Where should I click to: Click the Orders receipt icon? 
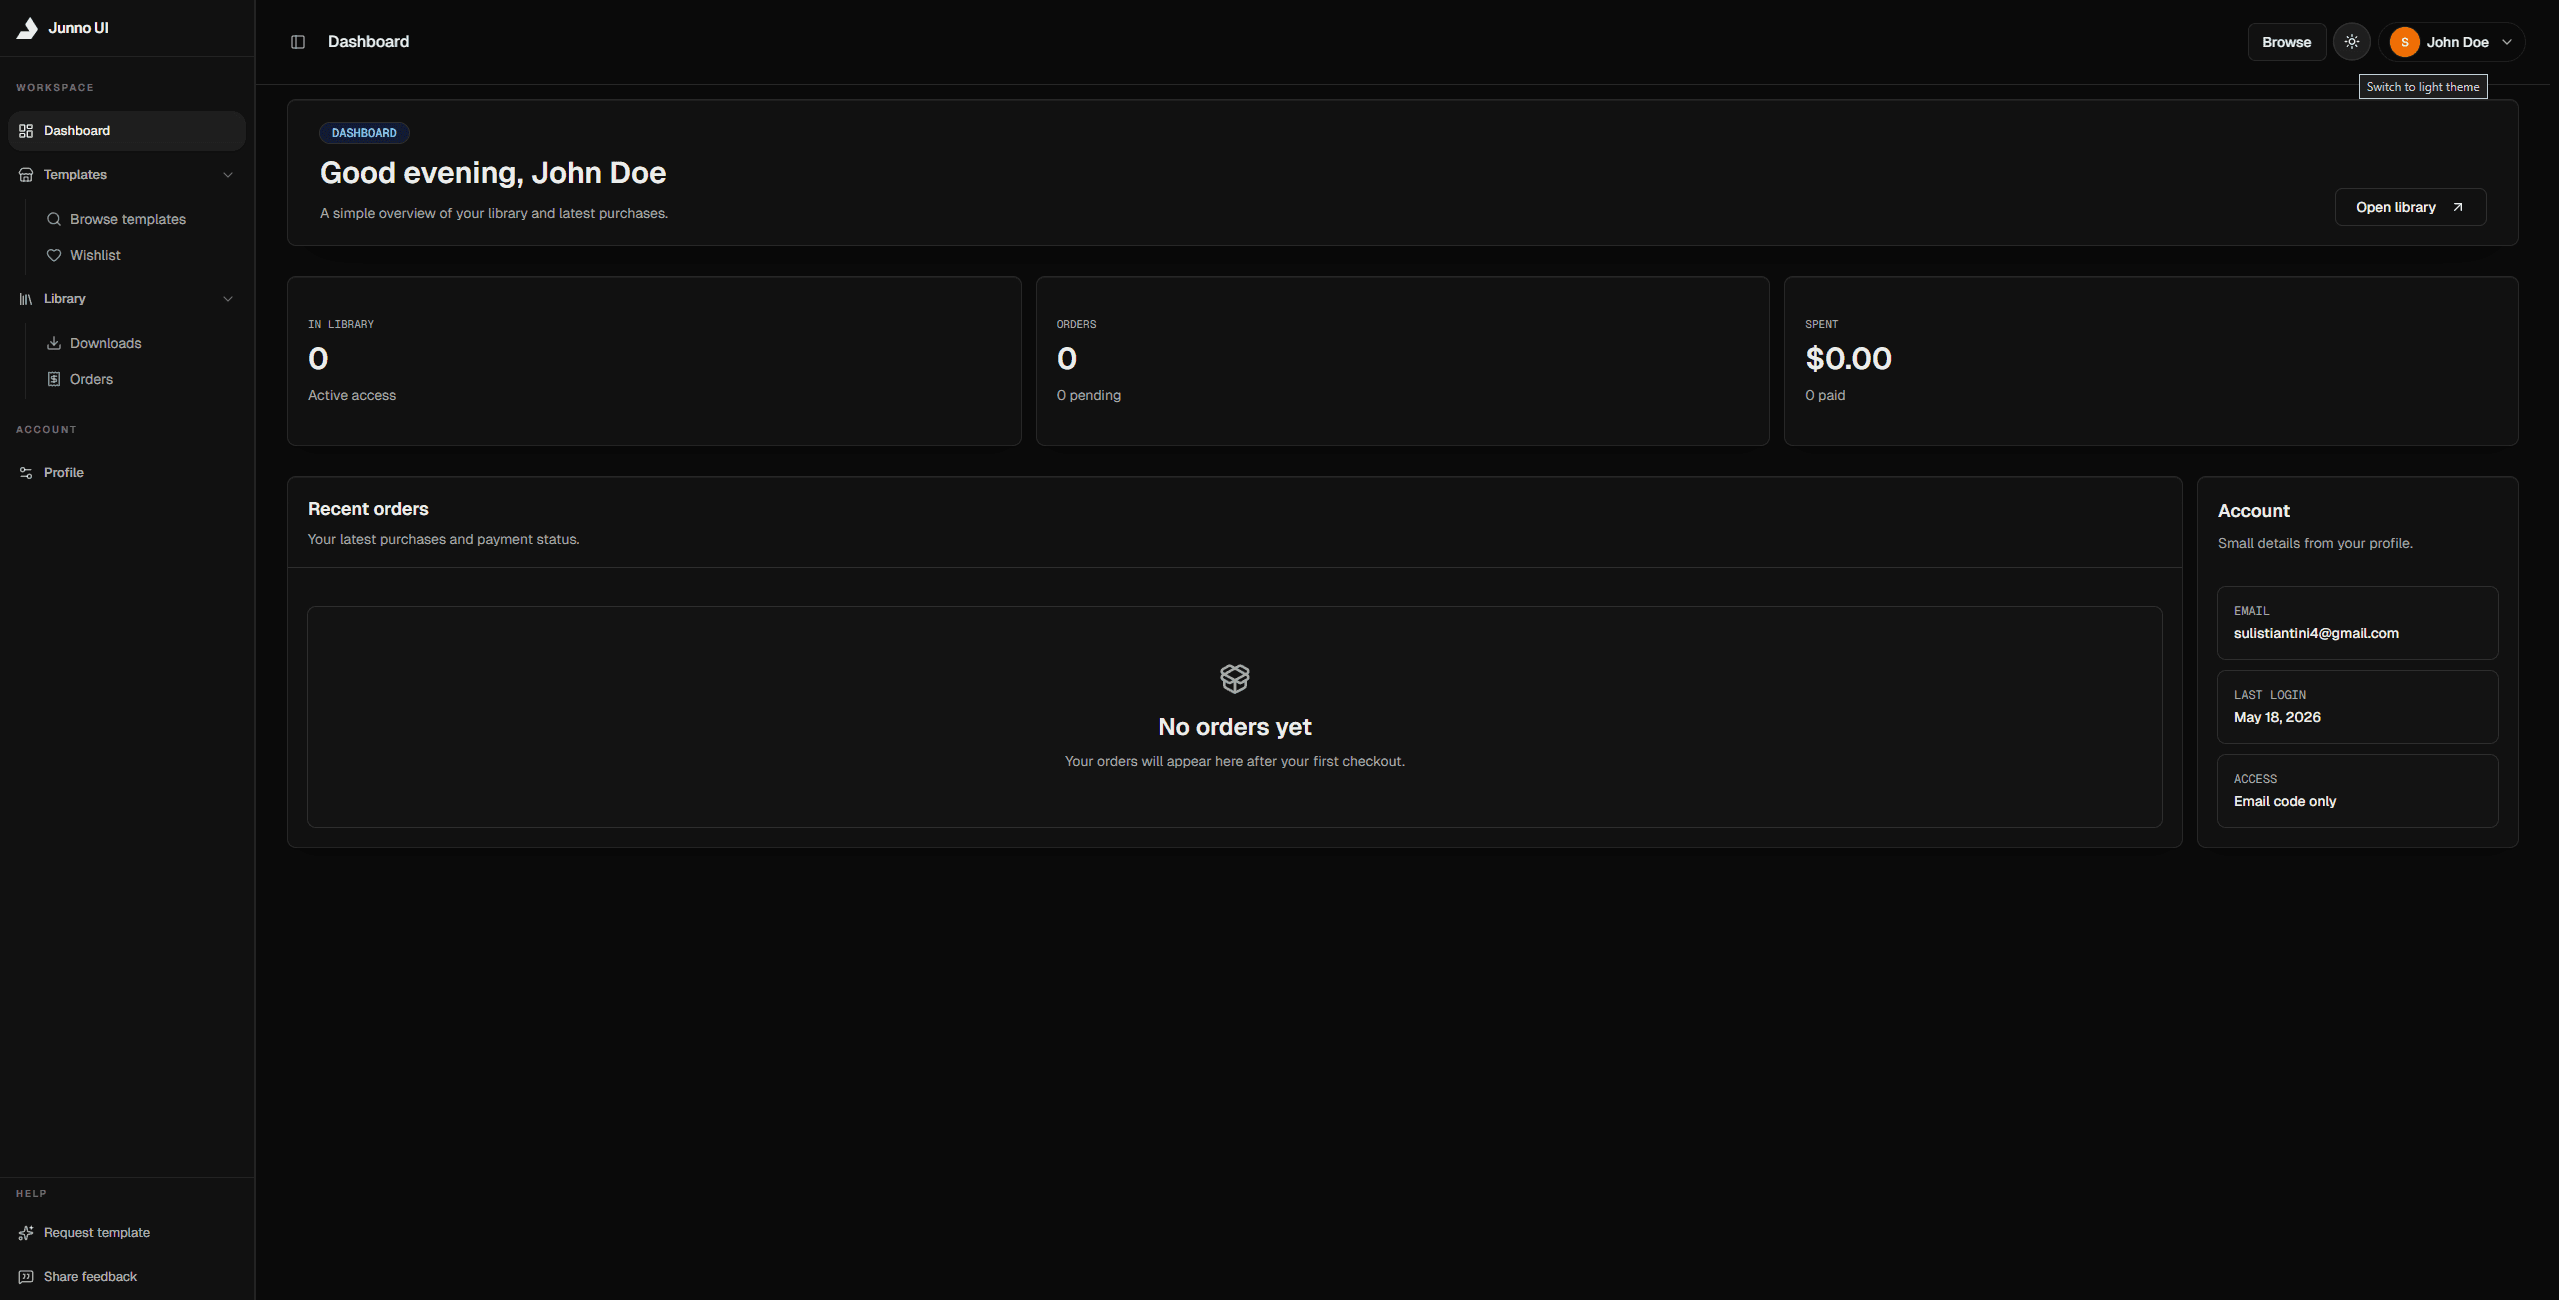coord(54,379)
